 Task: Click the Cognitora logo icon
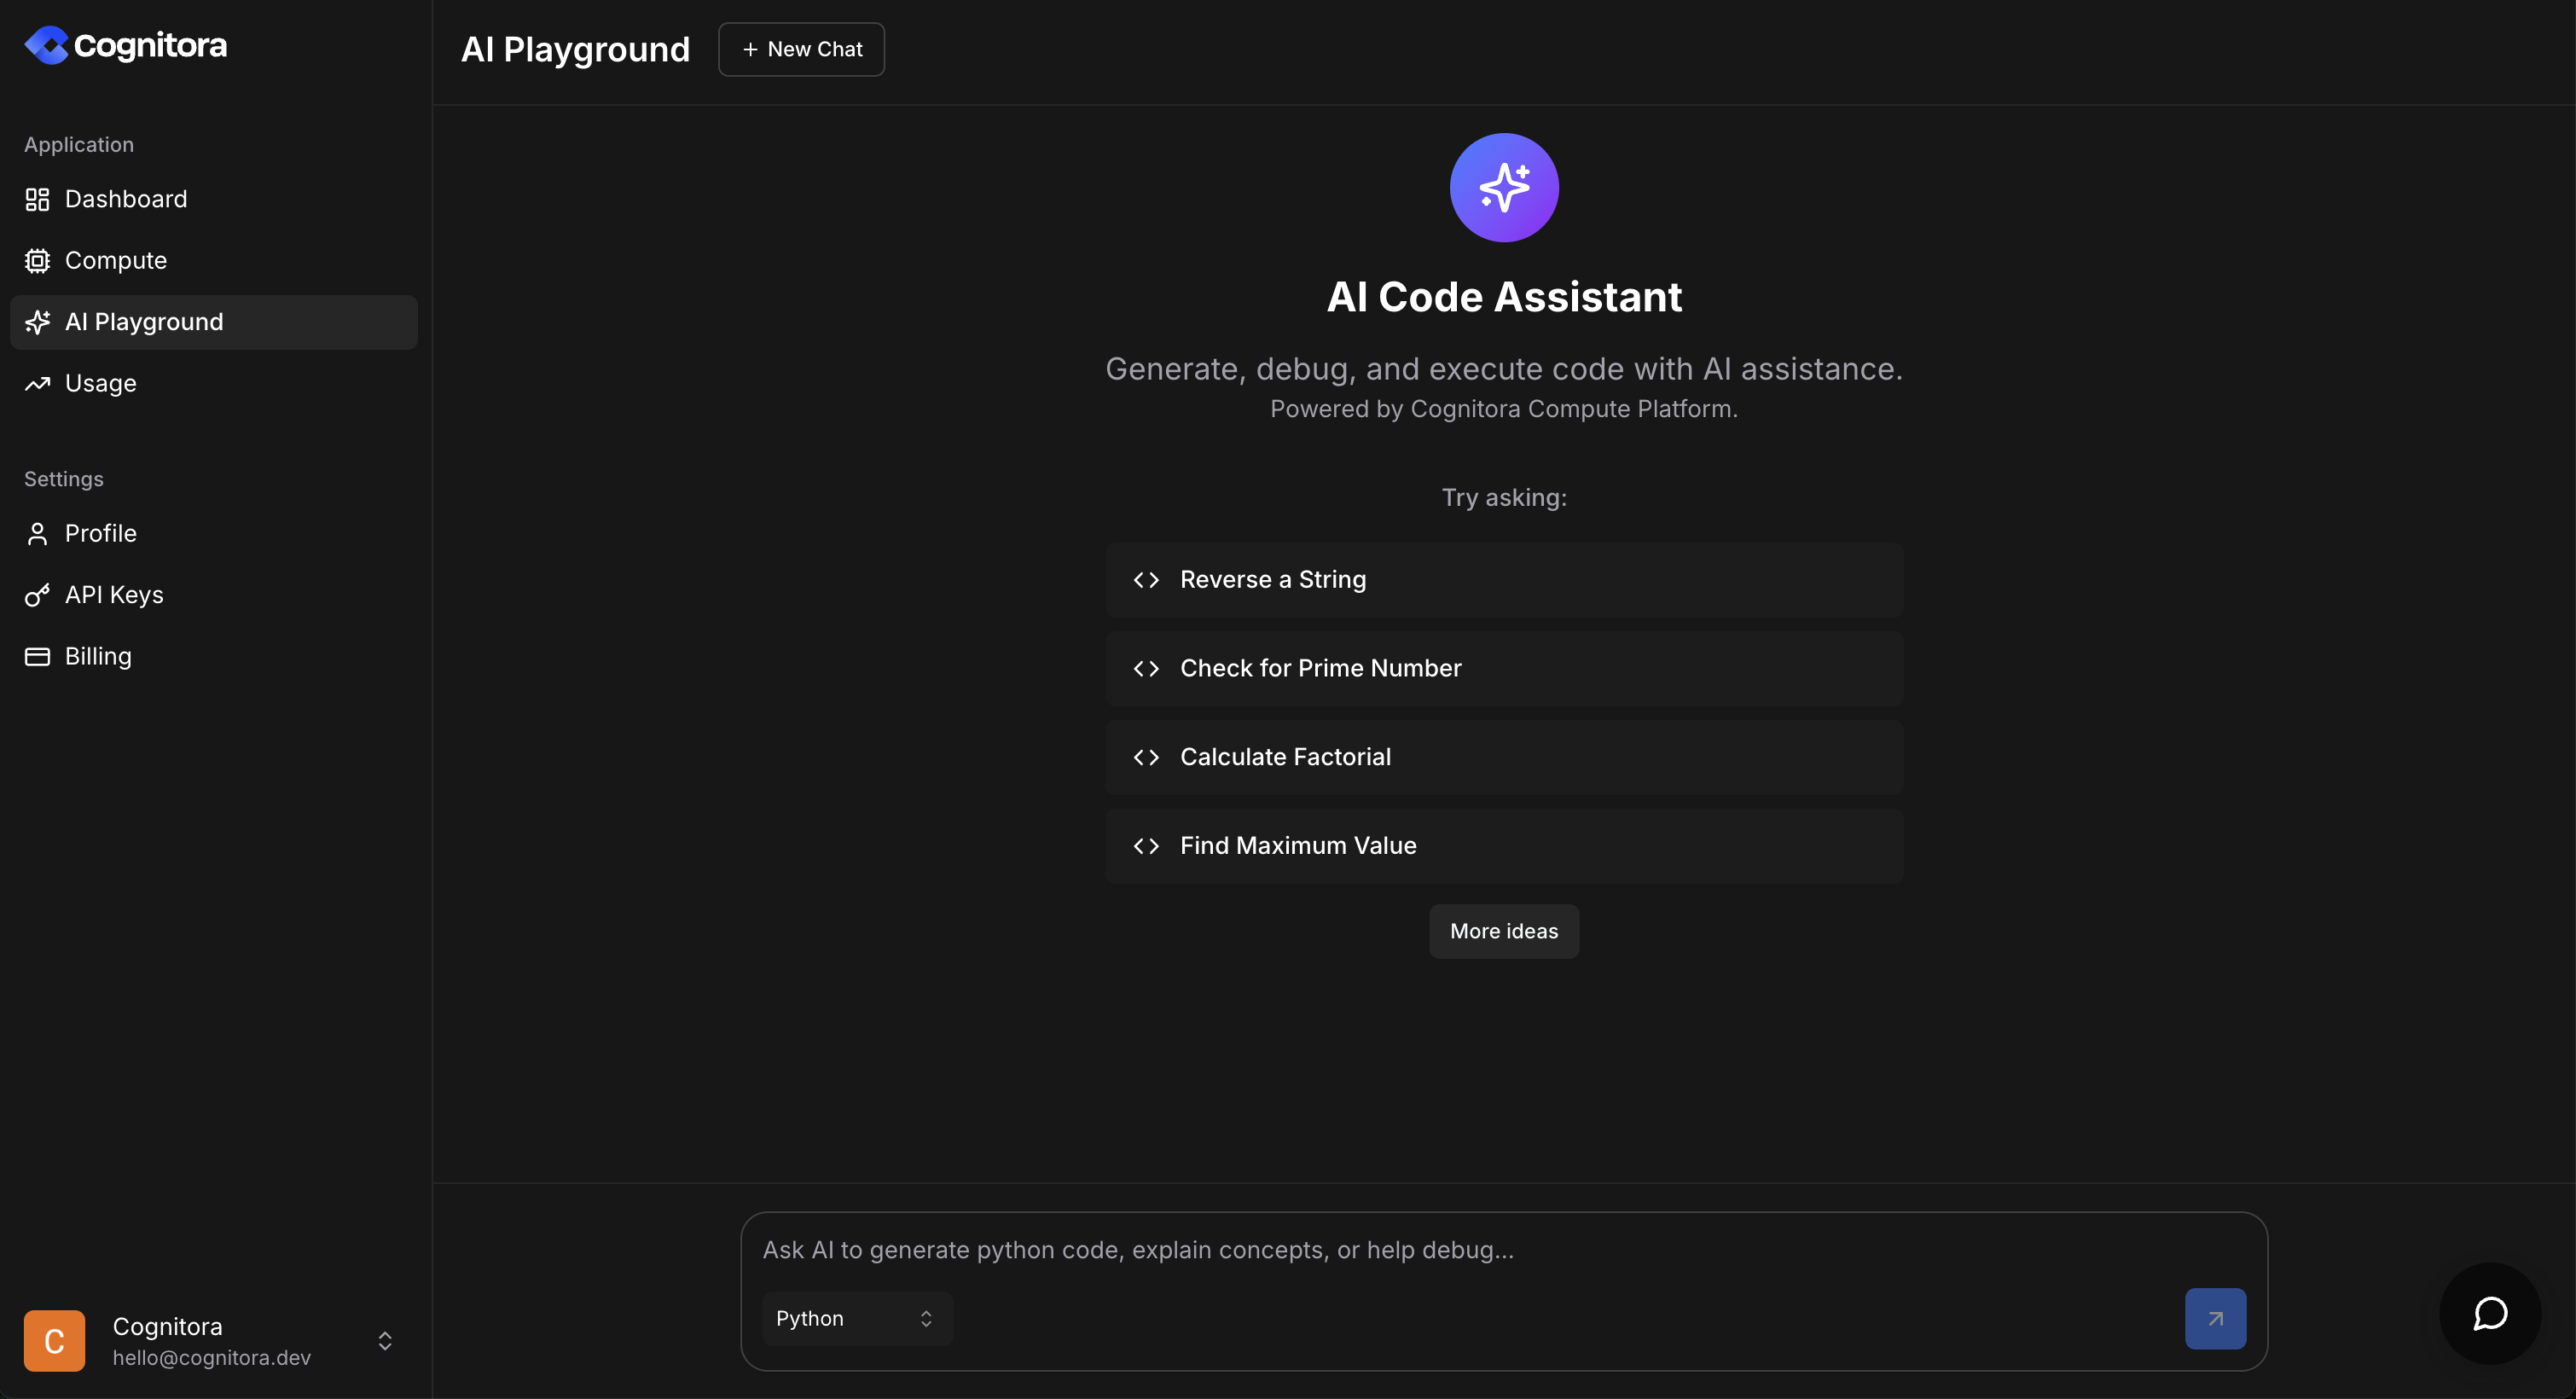point(46,45)
